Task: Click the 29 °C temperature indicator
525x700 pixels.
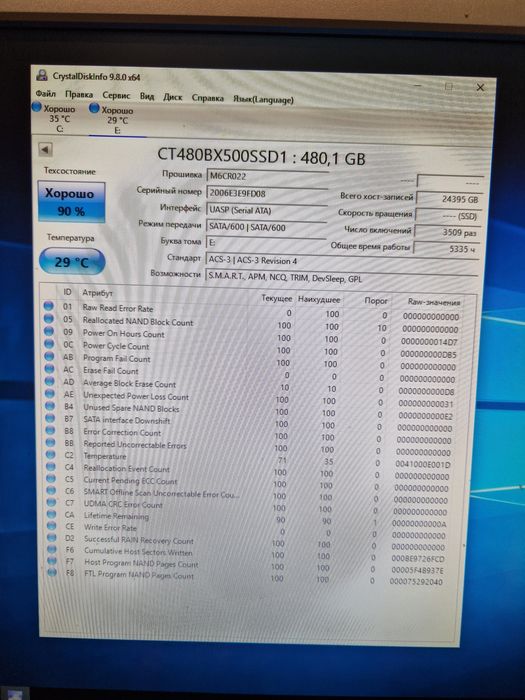Action: 72,262
